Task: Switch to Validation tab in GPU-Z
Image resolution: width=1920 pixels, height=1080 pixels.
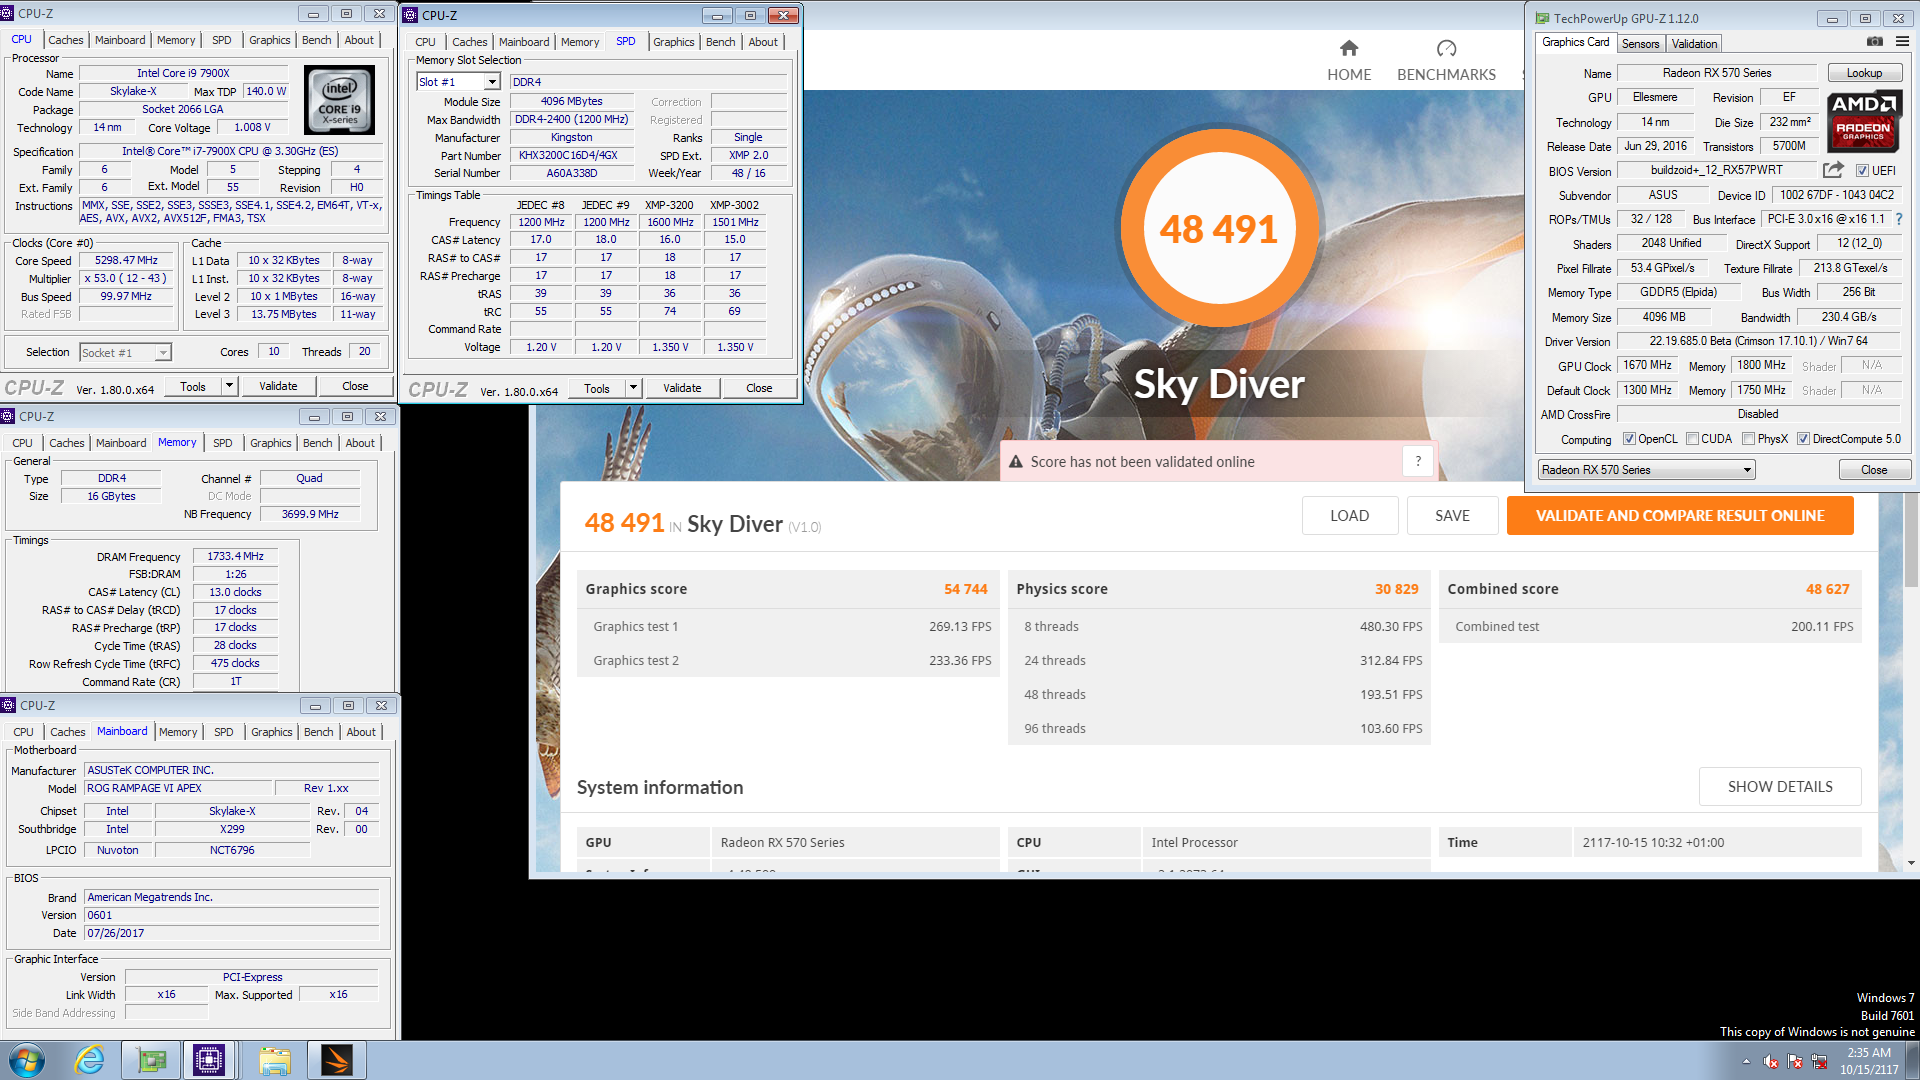Action: click(x=1694, y=44)
